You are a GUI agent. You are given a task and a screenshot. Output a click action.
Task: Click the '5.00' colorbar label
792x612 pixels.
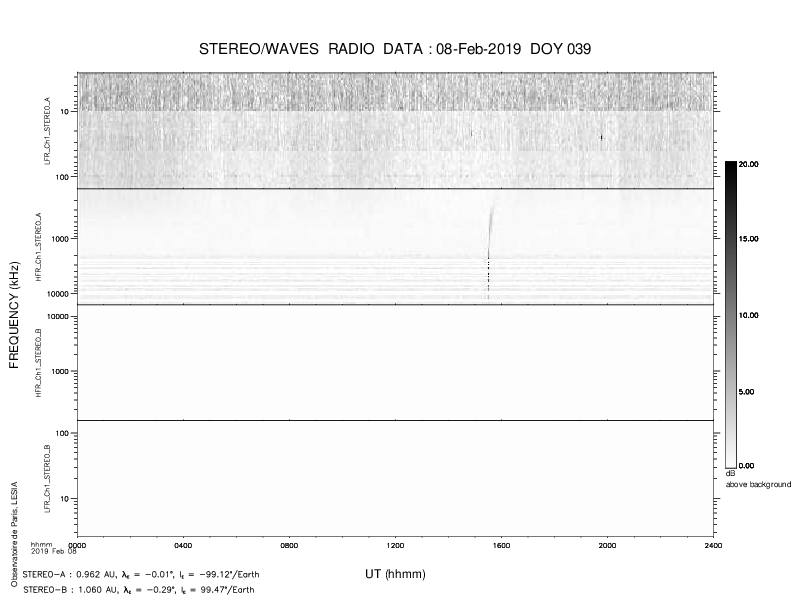click(x=747, y=392)
